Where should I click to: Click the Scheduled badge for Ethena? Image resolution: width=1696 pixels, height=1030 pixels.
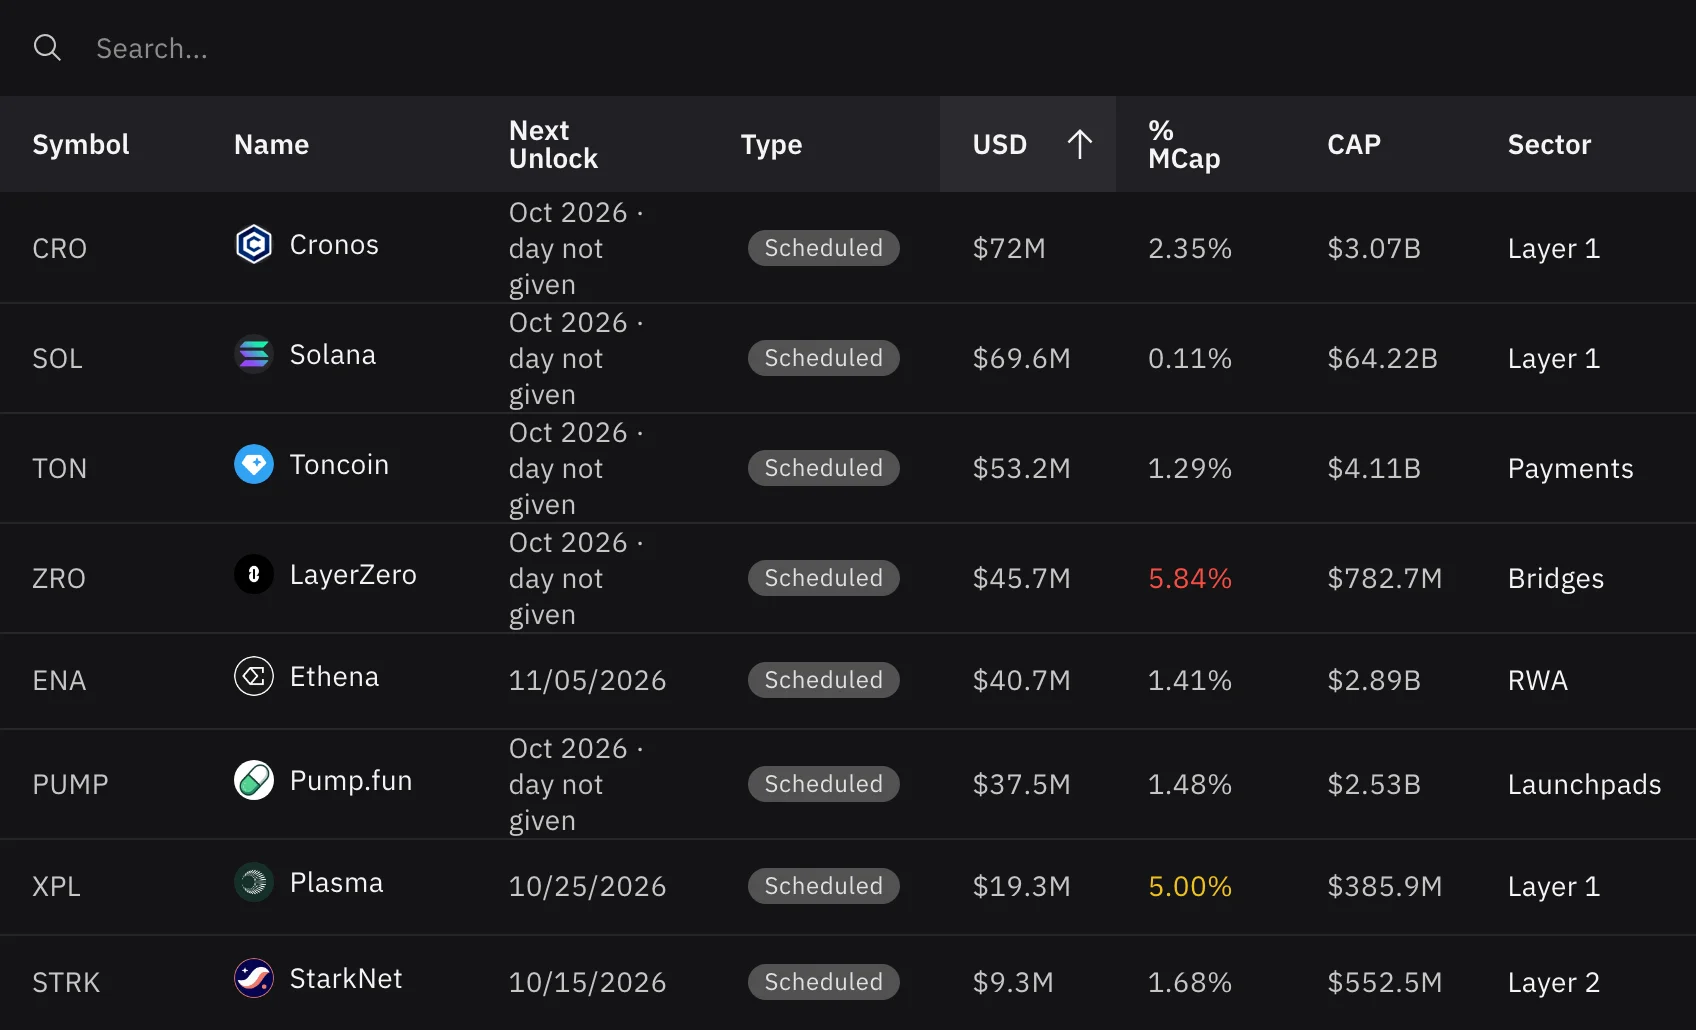824,680
